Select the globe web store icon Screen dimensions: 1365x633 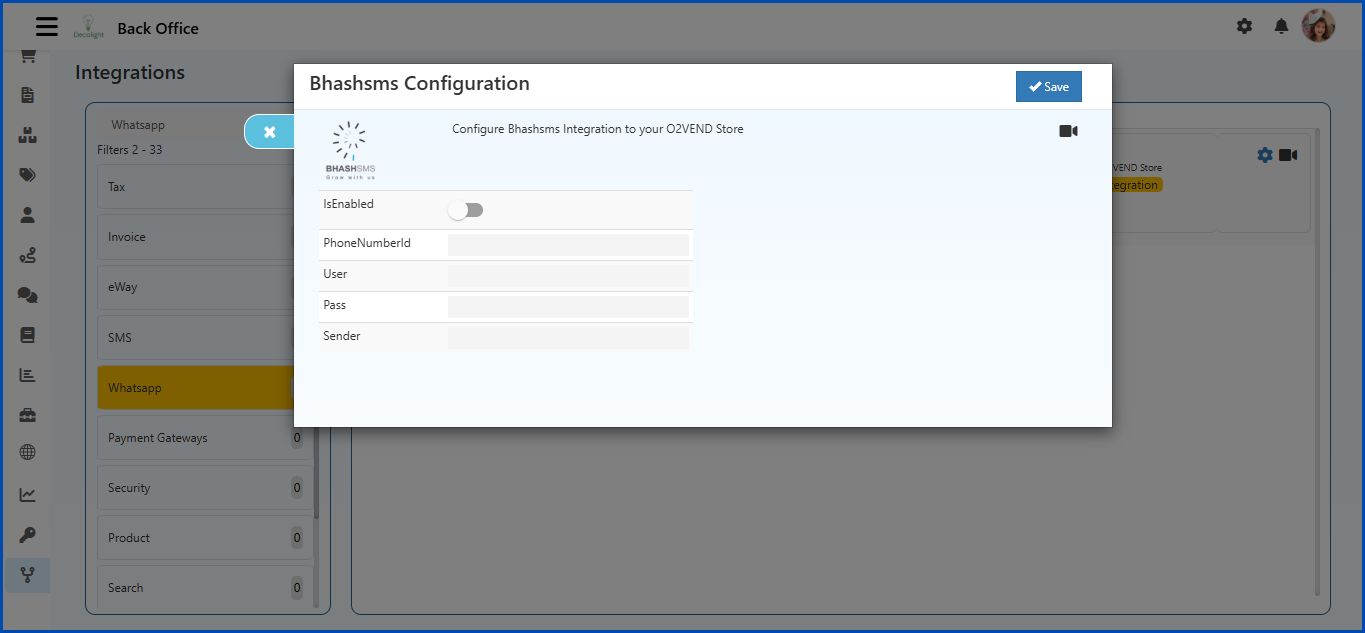(27, 452)
